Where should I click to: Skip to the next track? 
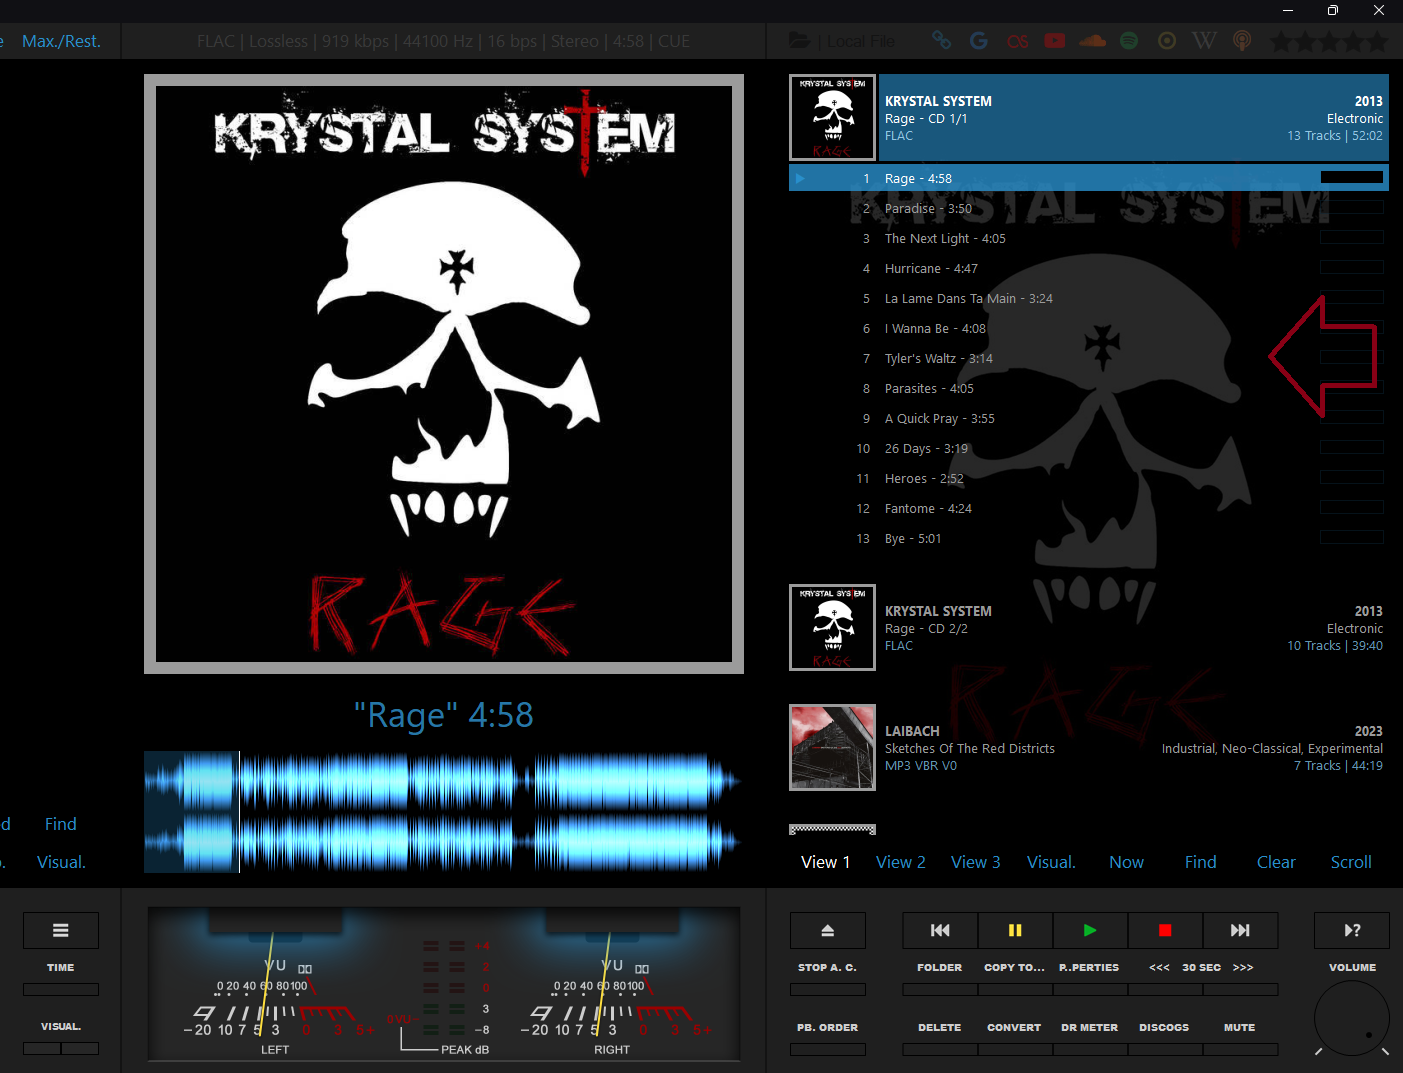tap(1240, 930)
